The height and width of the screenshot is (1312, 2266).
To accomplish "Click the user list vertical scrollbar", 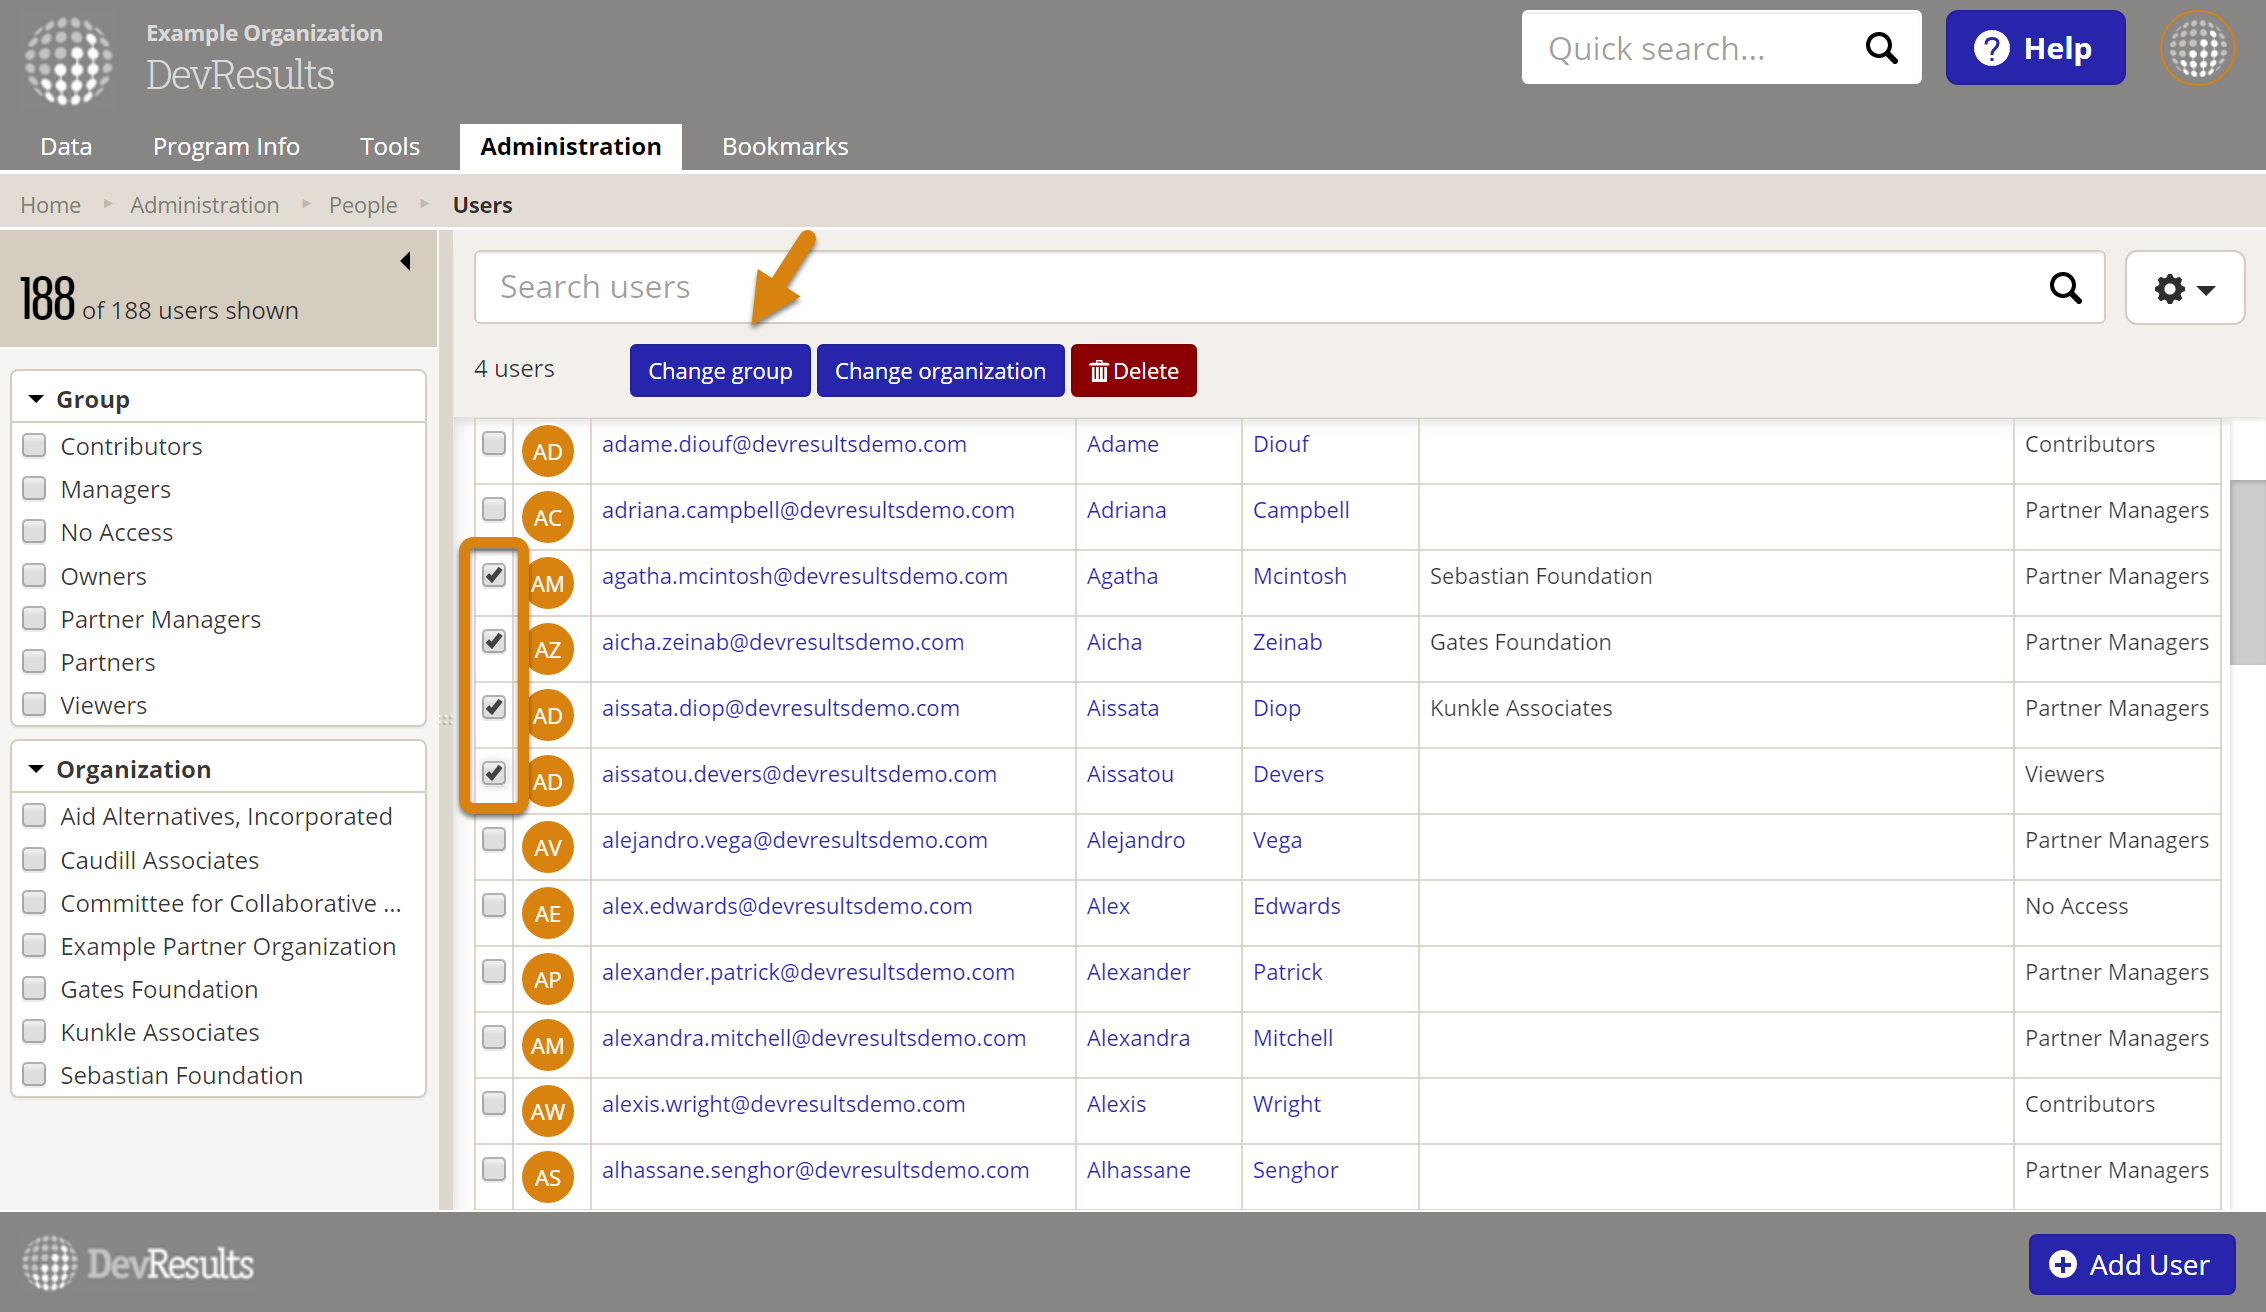I will [2247, 572].
